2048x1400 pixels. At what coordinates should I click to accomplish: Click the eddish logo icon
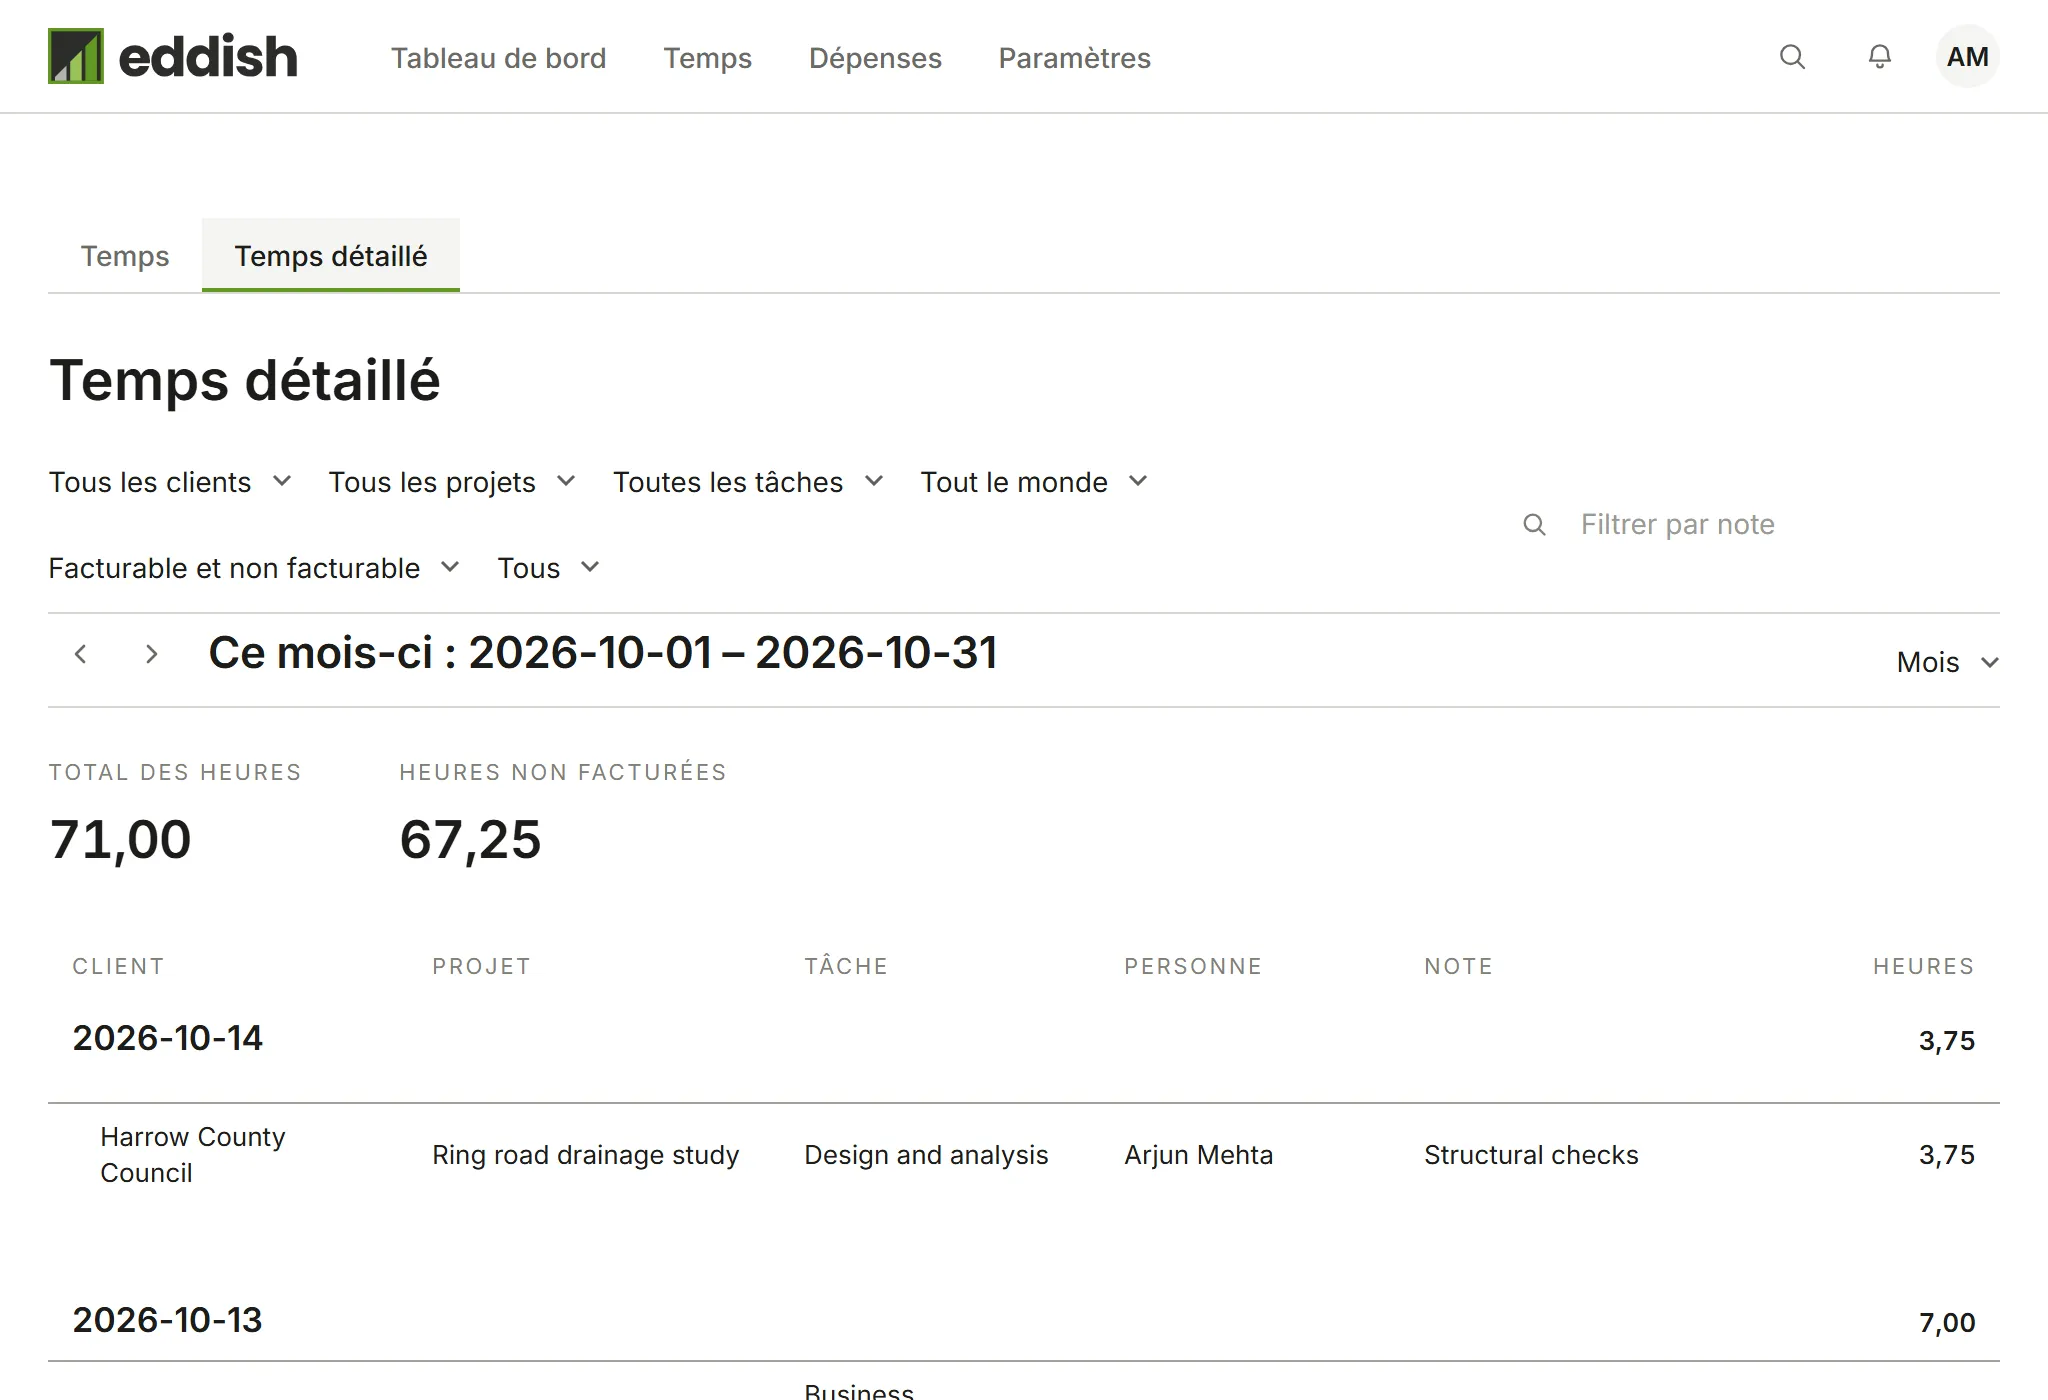point(76,56)
